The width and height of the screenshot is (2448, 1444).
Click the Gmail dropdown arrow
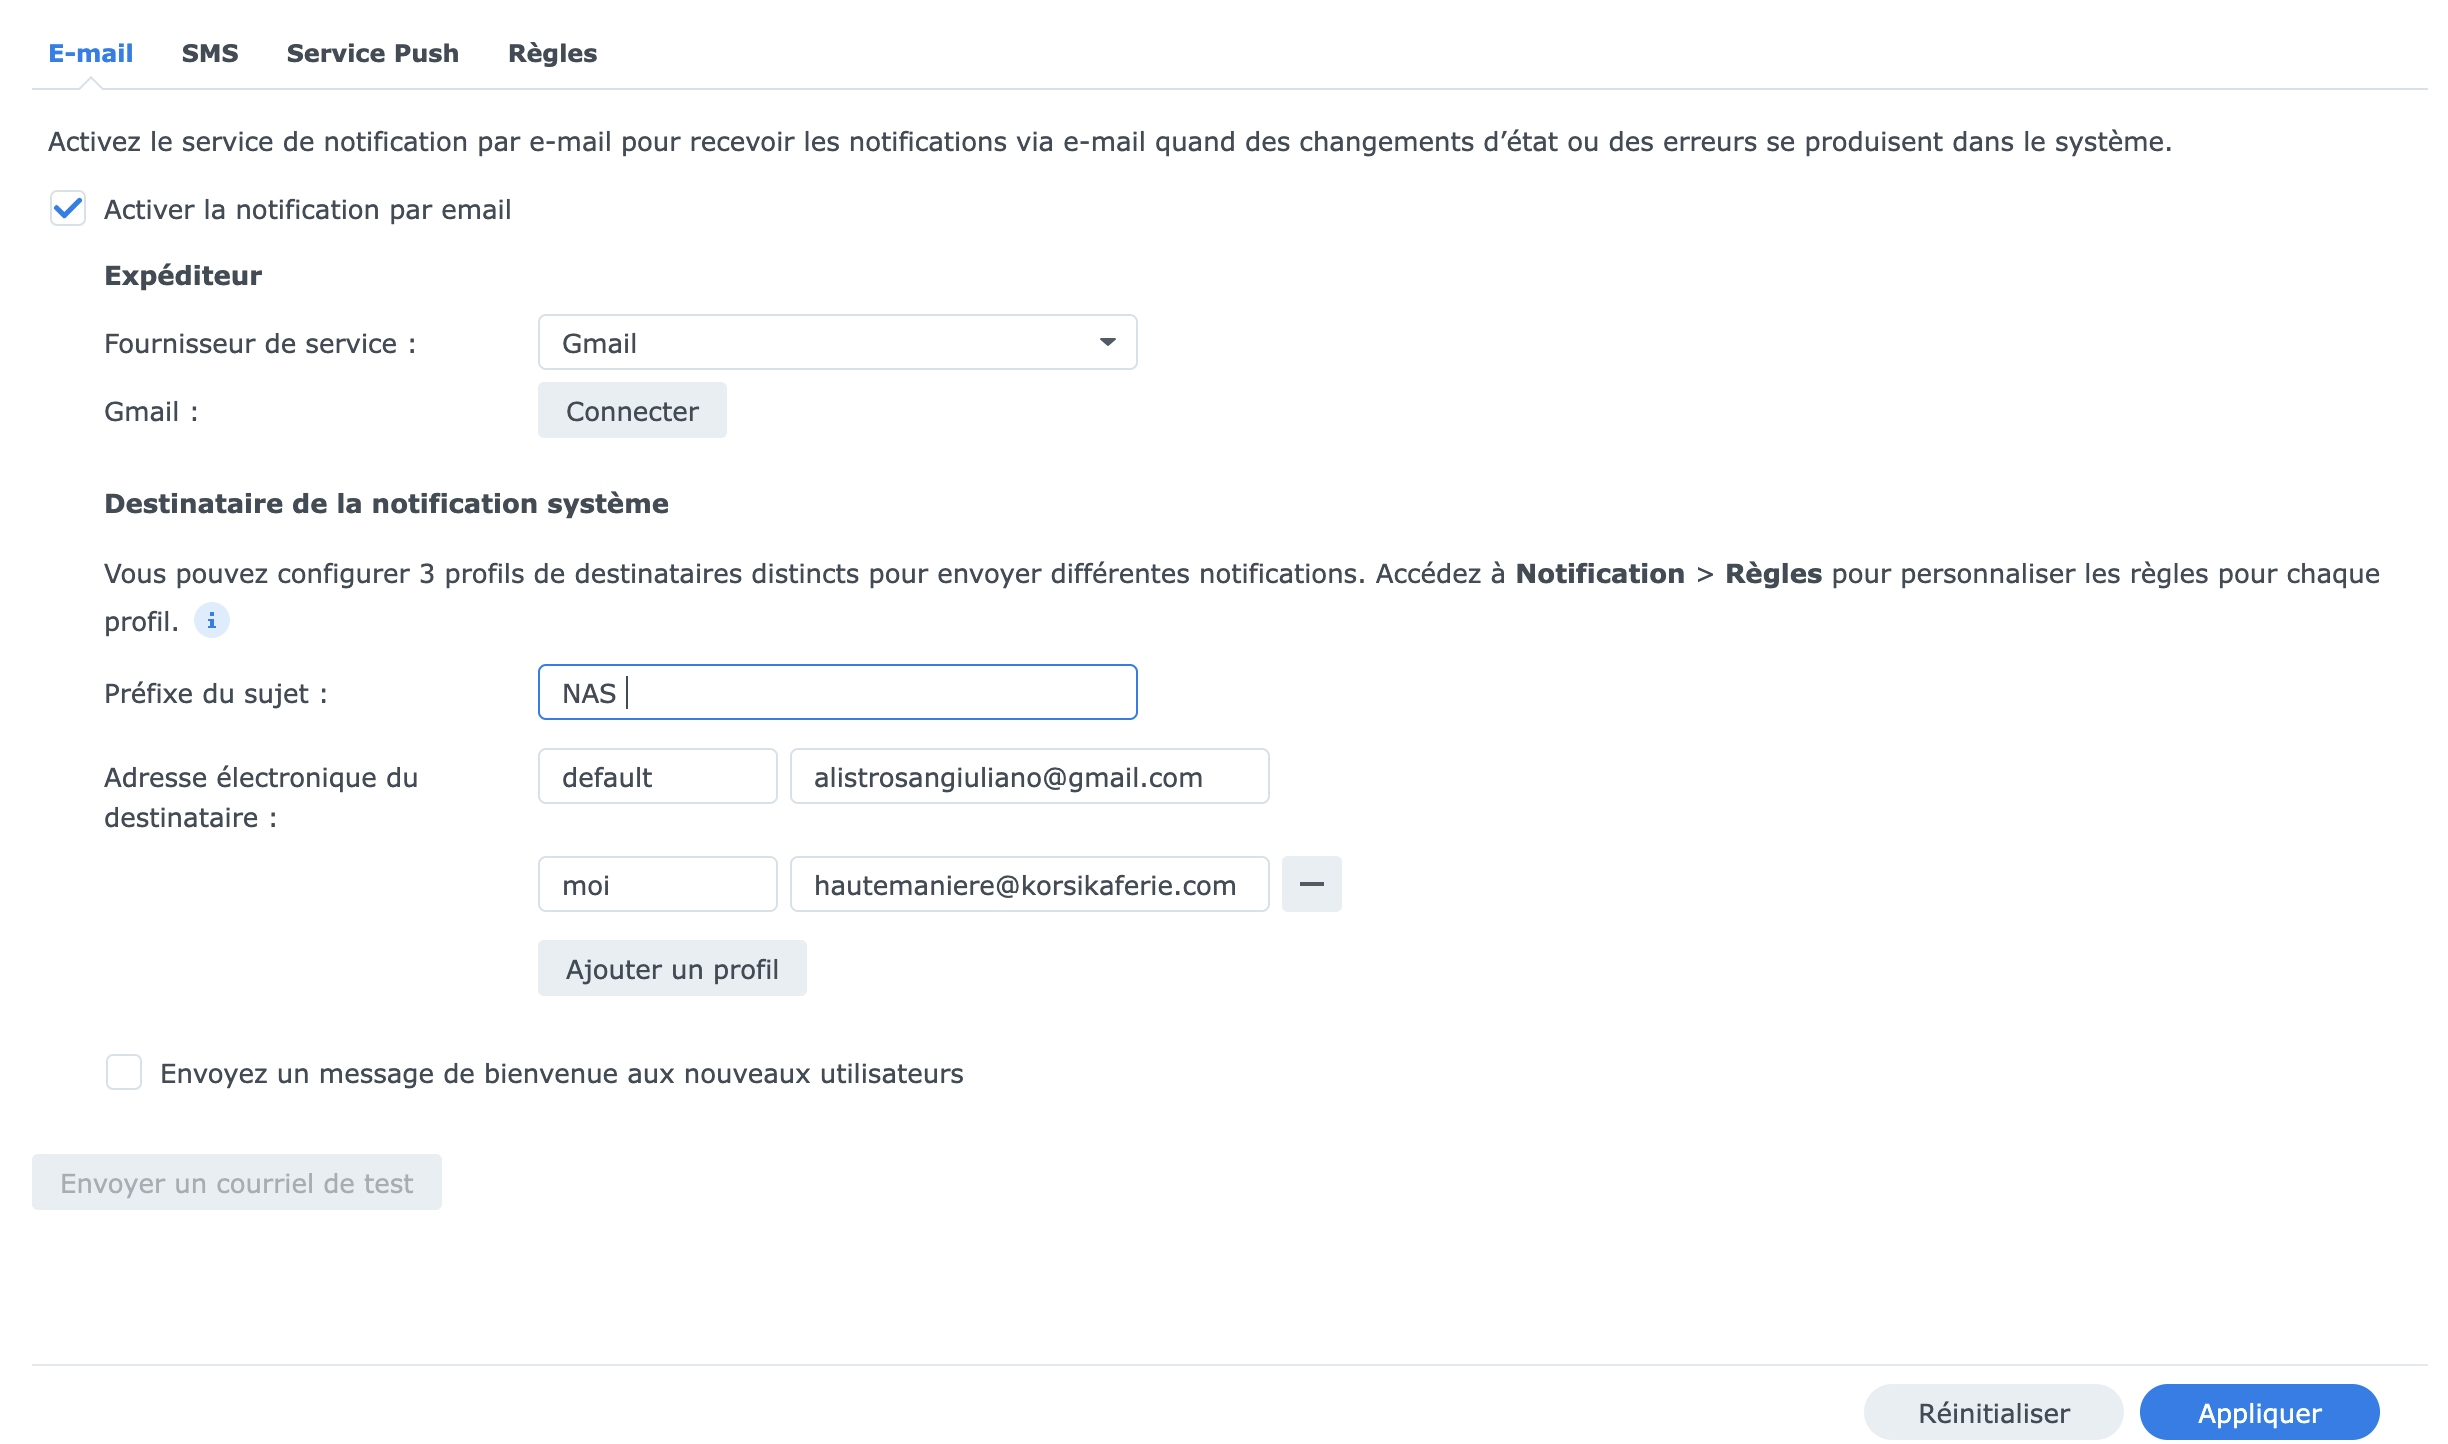[1107, 343]
